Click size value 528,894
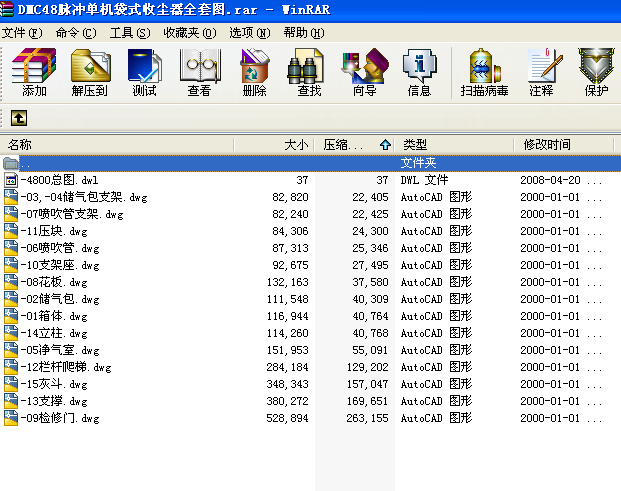The image size is (621, 491). 287,418
